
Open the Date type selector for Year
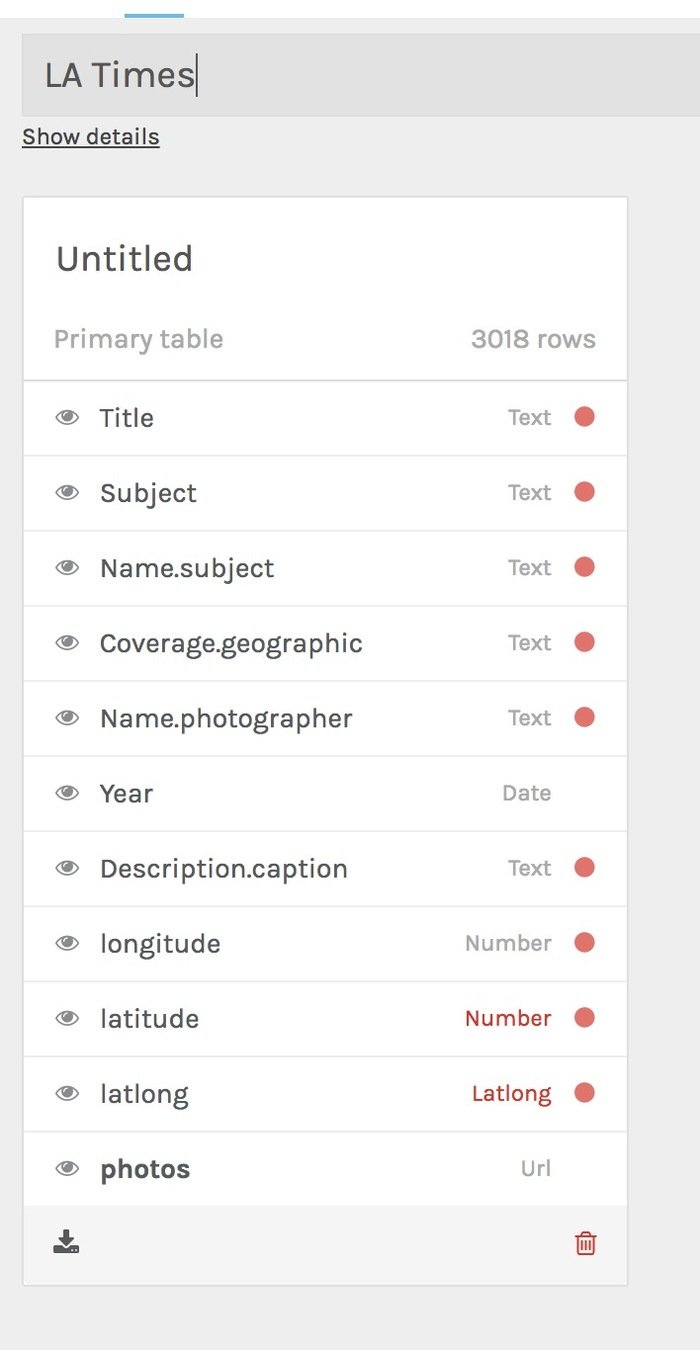pyautogui.click(x=526, y=793)
